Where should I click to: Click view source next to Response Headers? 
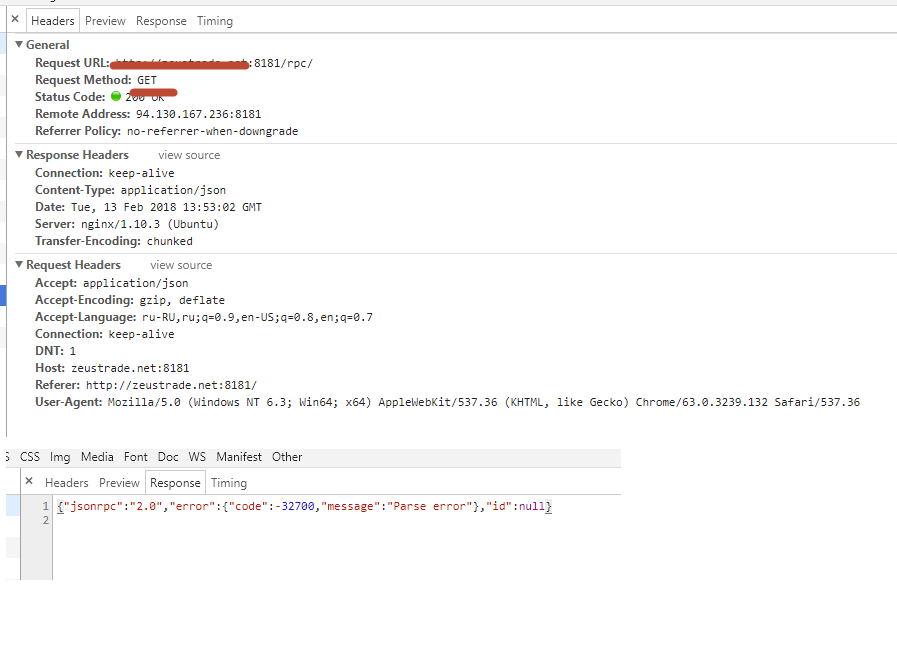click(189, 155)
